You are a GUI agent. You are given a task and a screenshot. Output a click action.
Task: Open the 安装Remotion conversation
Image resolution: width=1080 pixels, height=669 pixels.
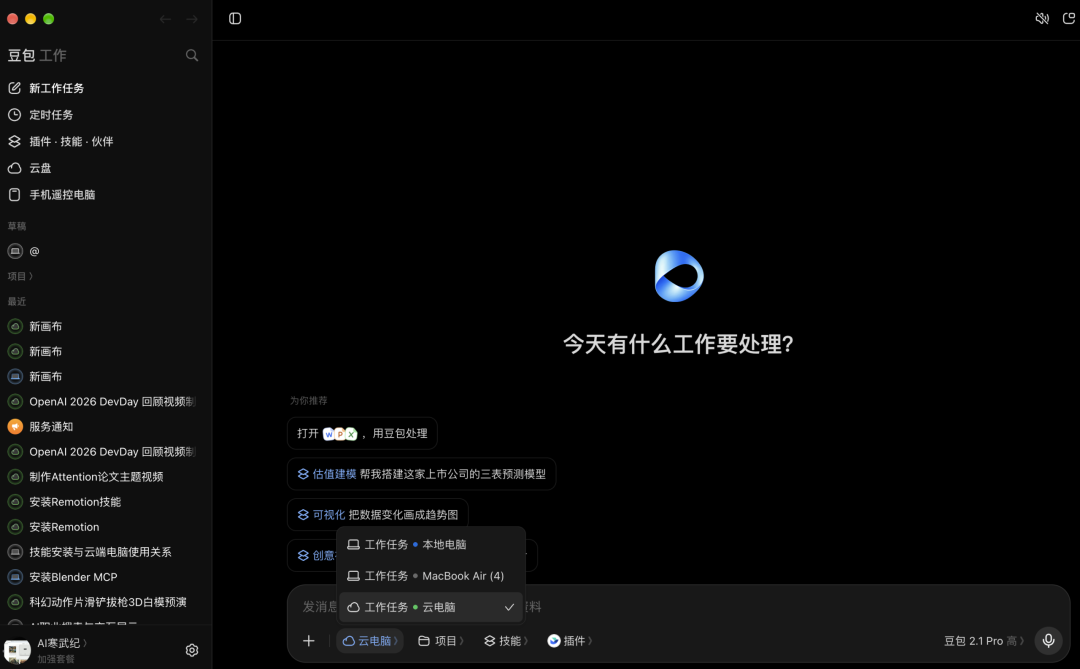105,527
